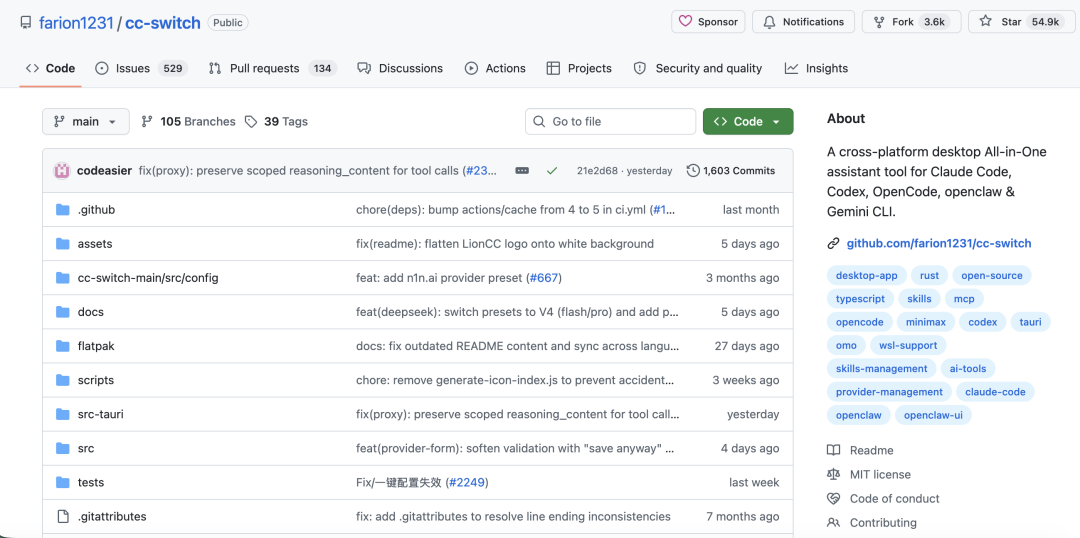Click the Star icon

[x=986, y=21]
